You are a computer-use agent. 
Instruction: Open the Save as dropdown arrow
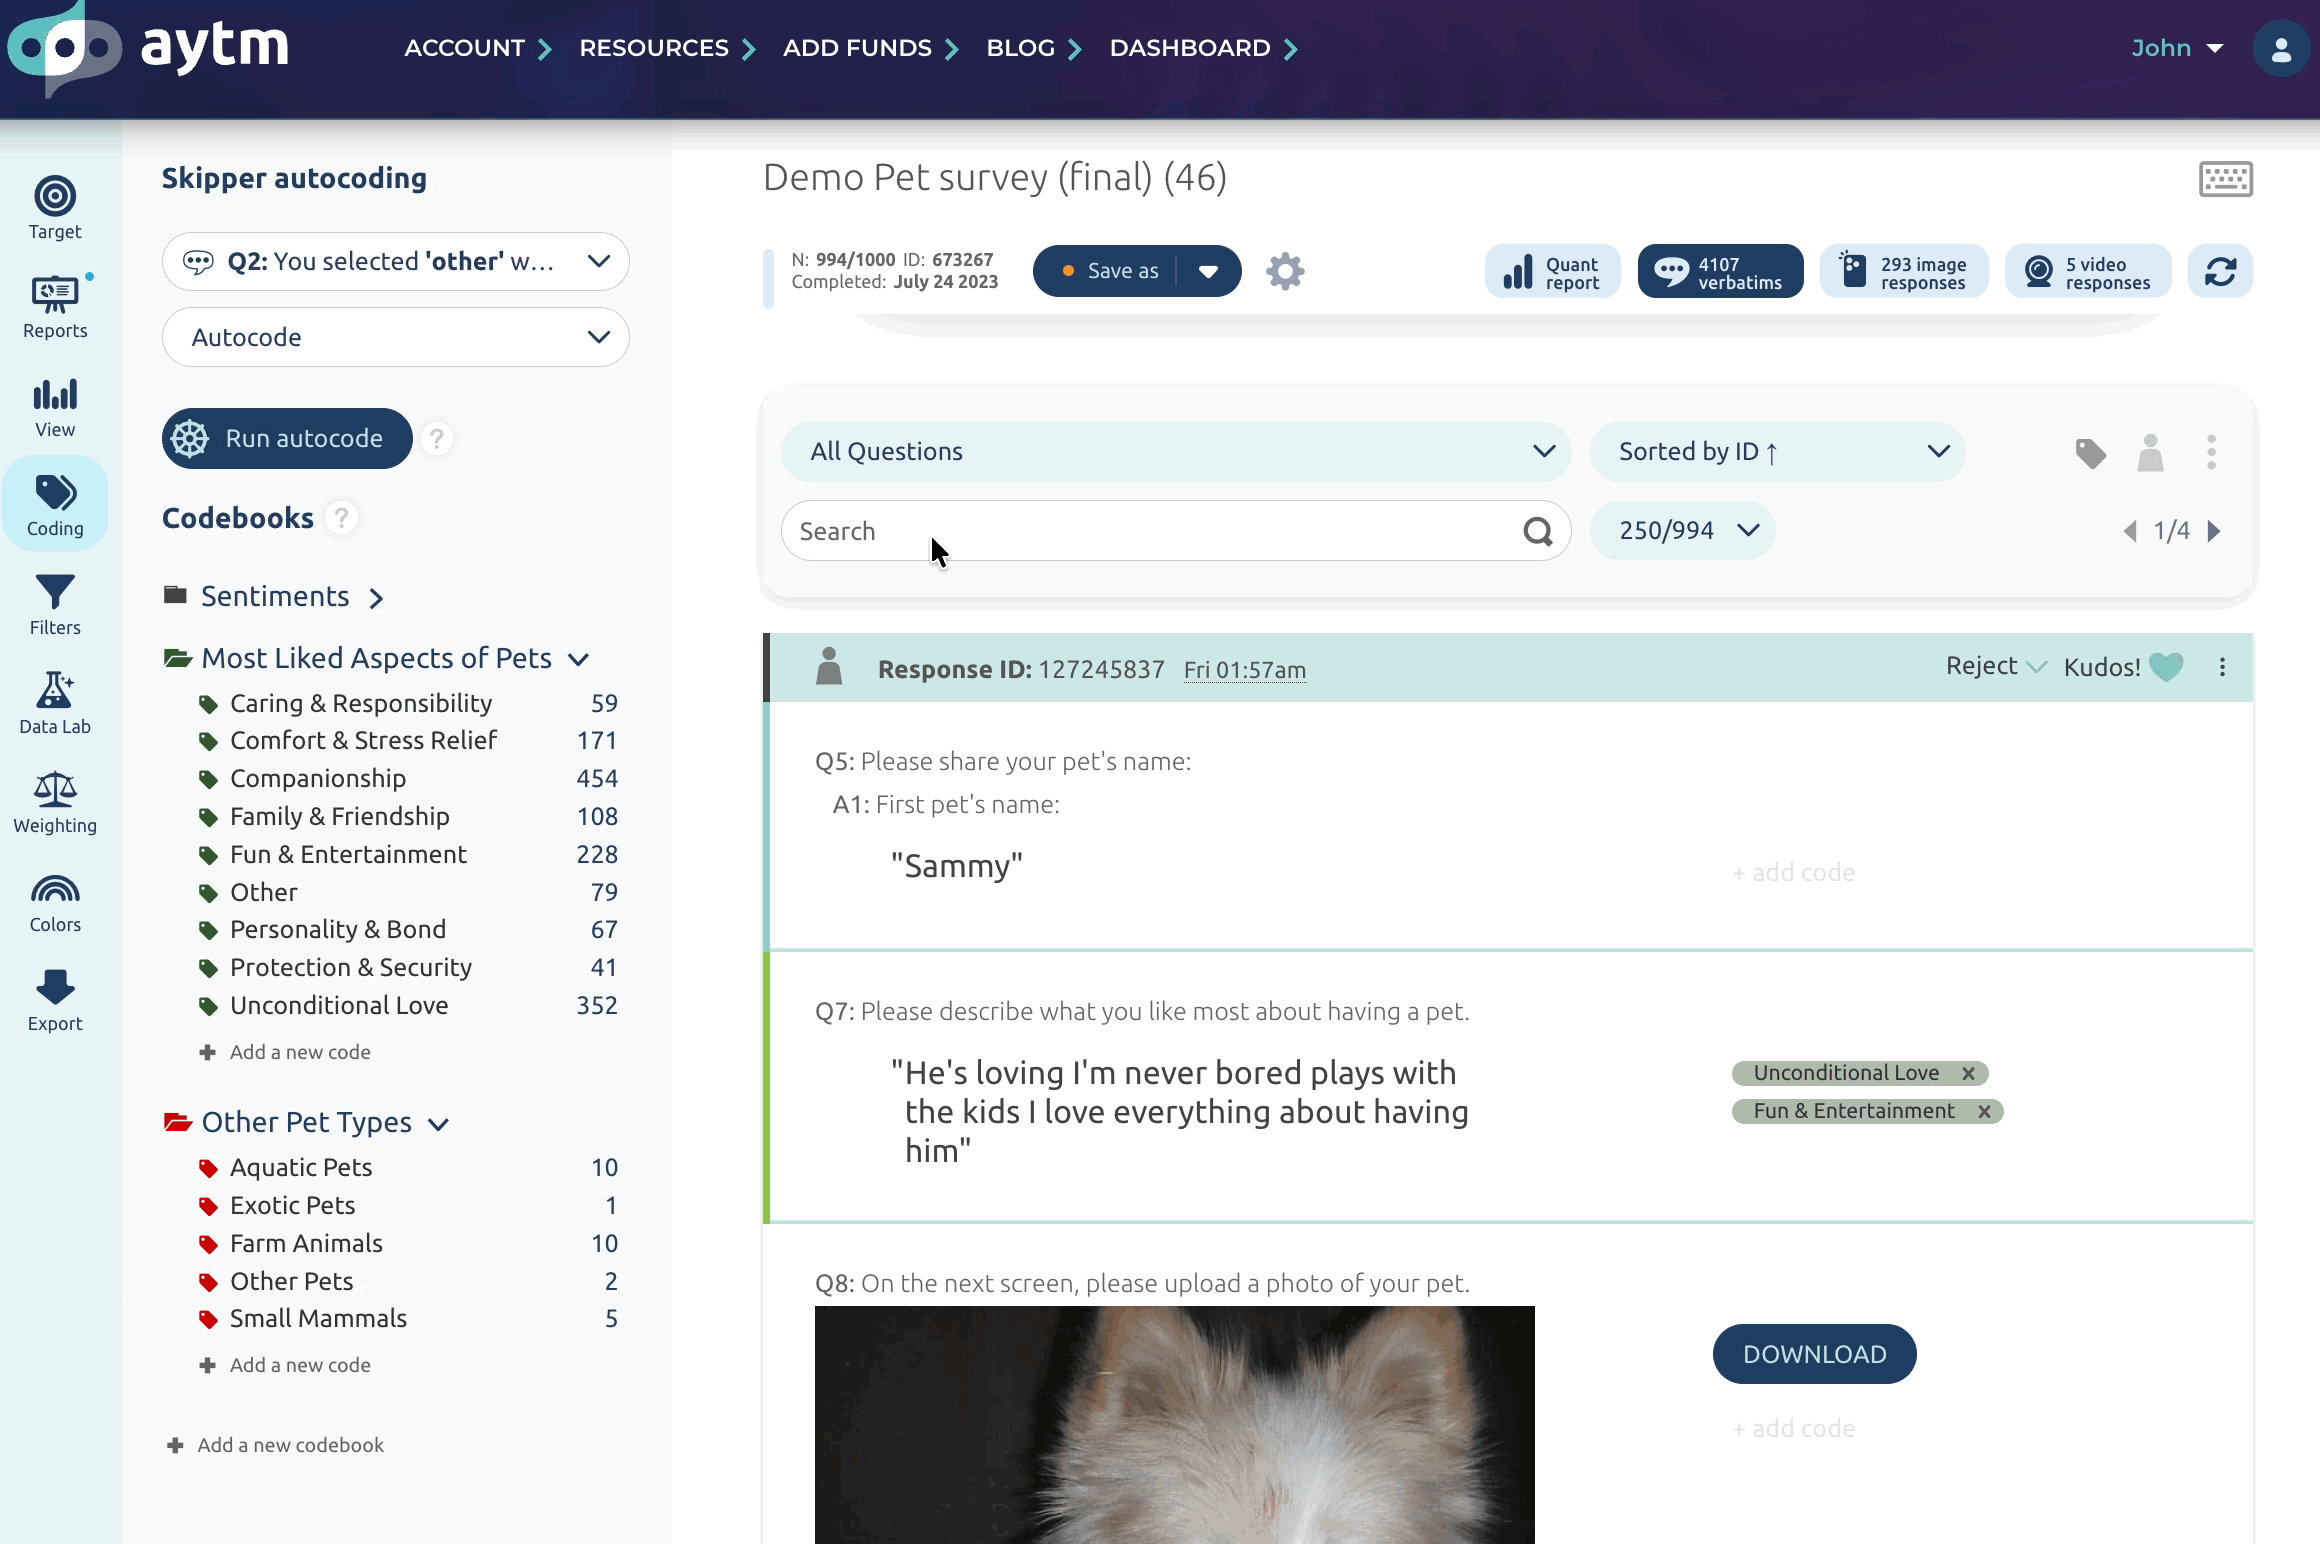[1208, 271]
